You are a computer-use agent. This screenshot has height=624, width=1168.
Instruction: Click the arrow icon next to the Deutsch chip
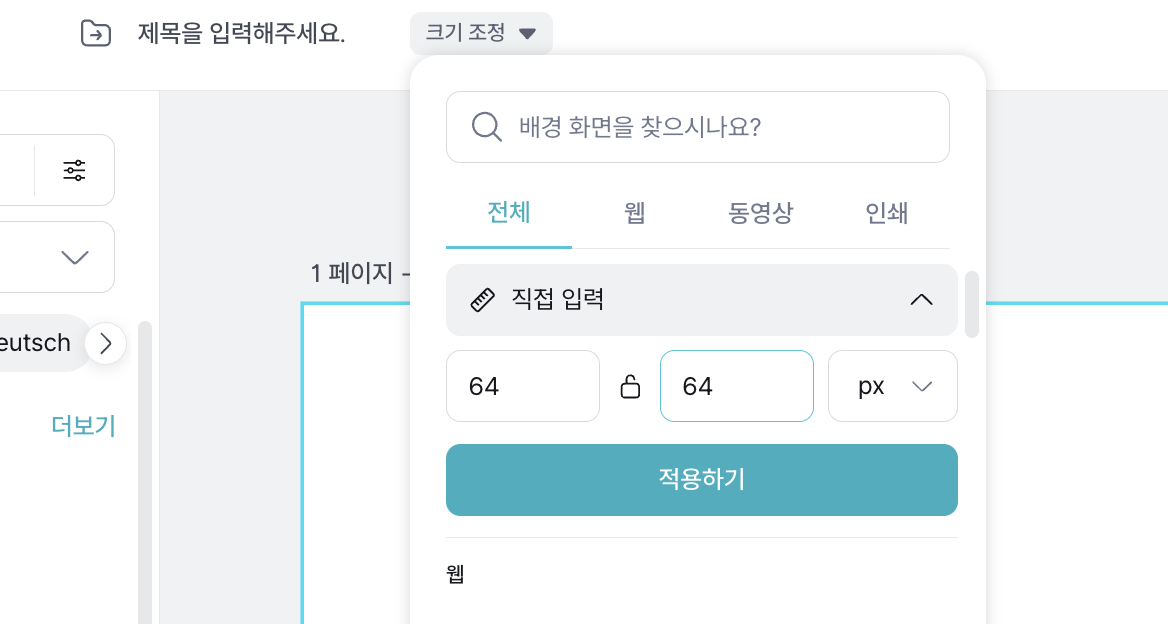tap(105, 343)
